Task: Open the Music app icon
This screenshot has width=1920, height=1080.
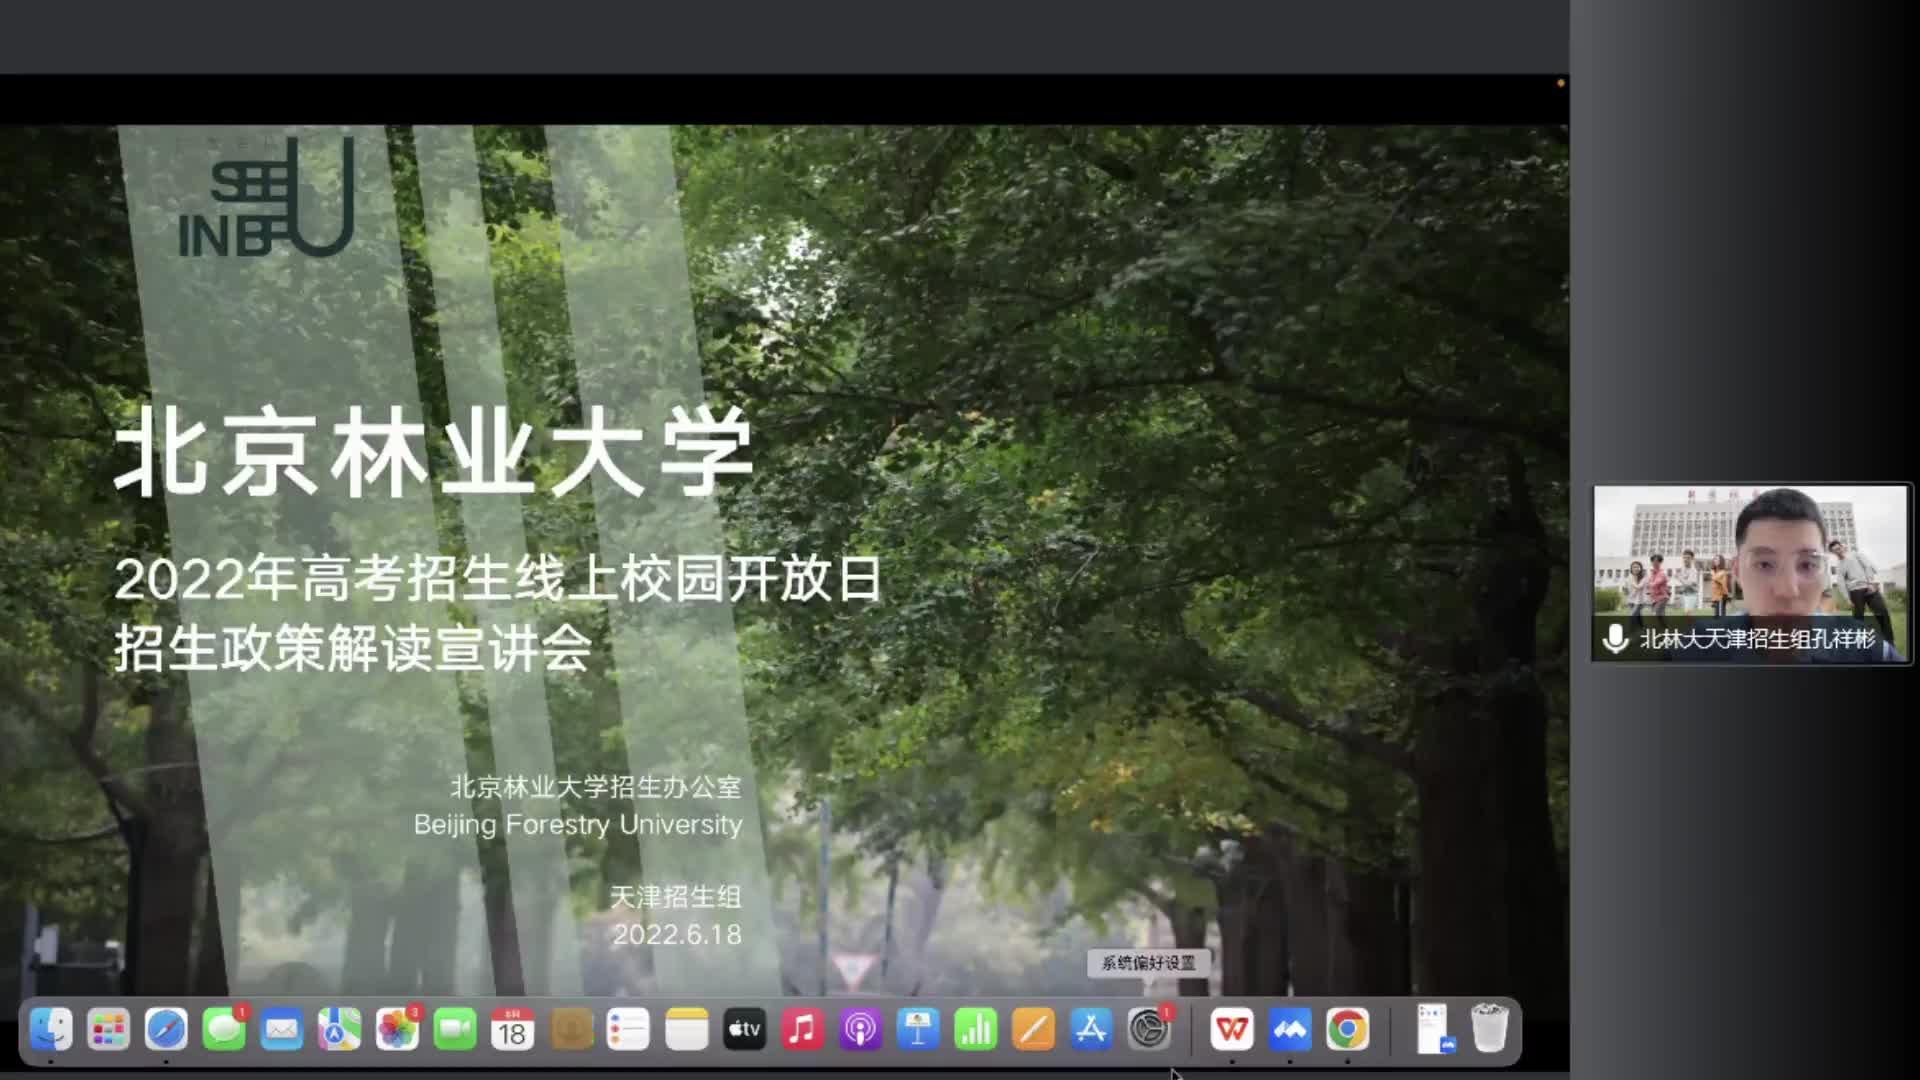Action: 801,1029
